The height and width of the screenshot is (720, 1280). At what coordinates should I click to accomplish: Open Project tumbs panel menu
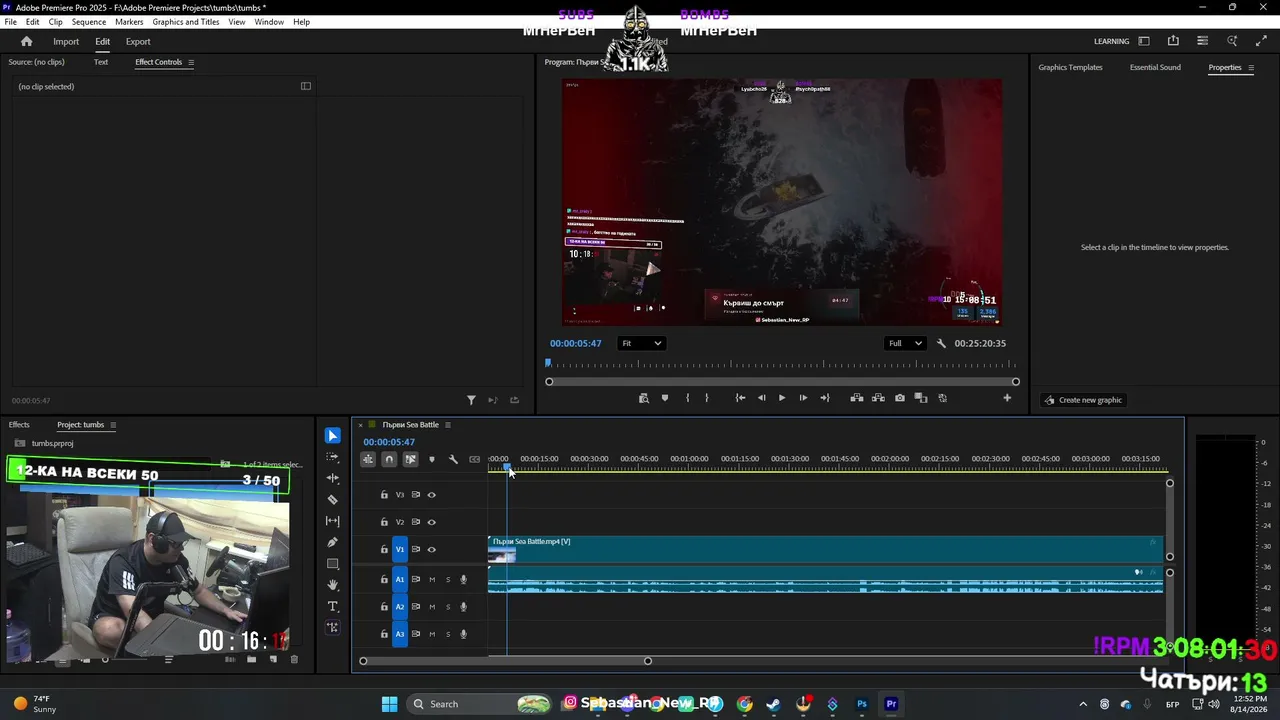click(113, 425)
